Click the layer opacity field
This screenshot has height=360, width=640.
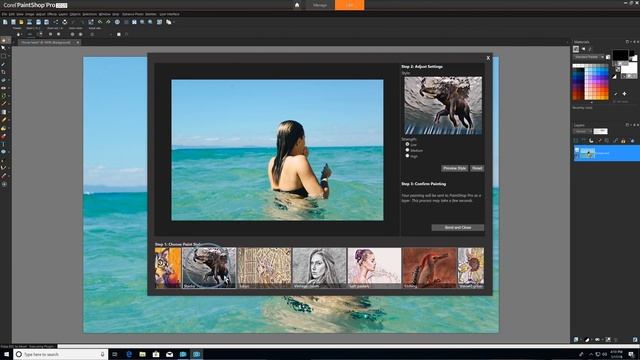pos(600,131)
